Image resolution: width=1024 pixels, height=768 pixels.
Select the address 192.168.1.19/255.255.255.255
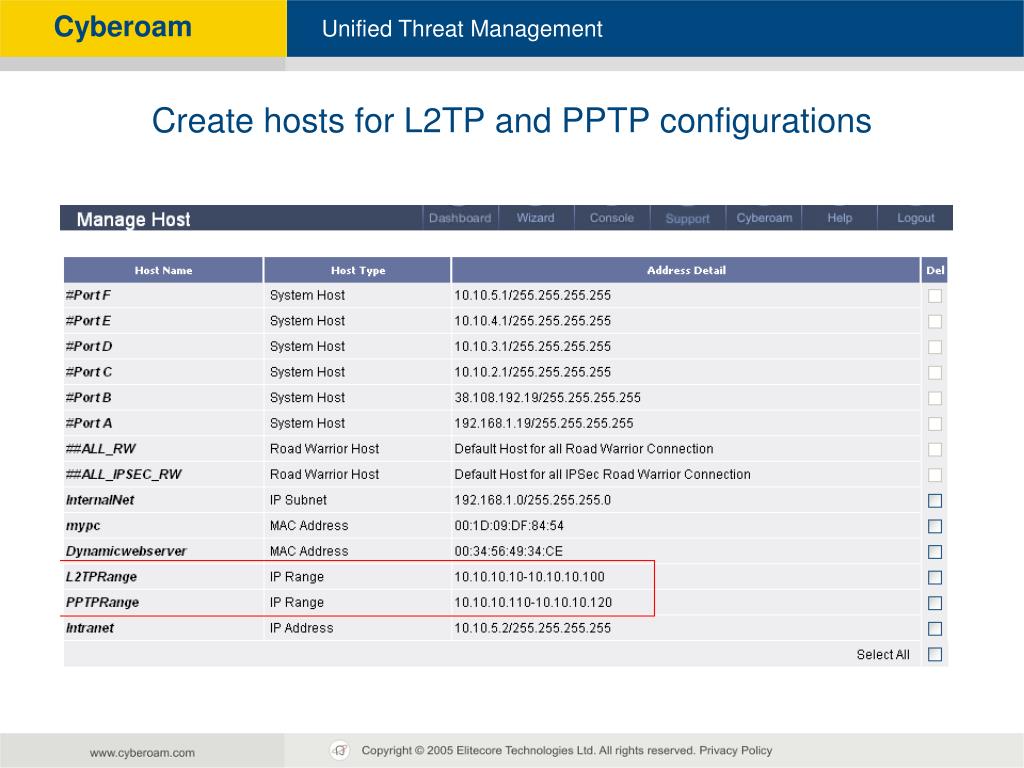pos(544,423)
